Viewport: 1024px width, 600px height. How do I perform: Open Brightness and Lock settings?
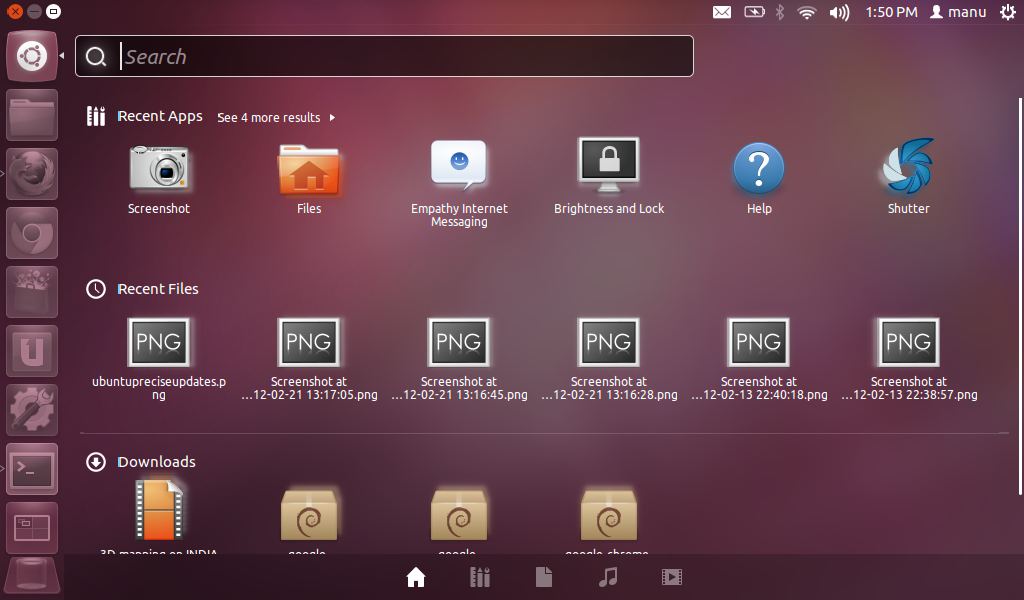point(608,165)
